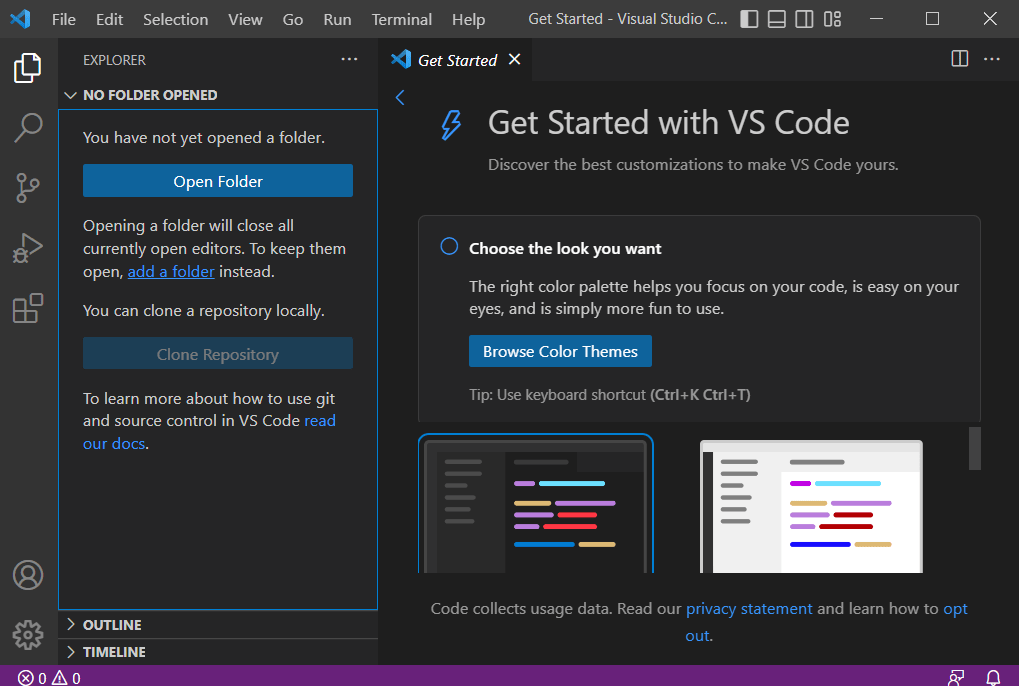Open the Go menu

[x=292, y=19]
